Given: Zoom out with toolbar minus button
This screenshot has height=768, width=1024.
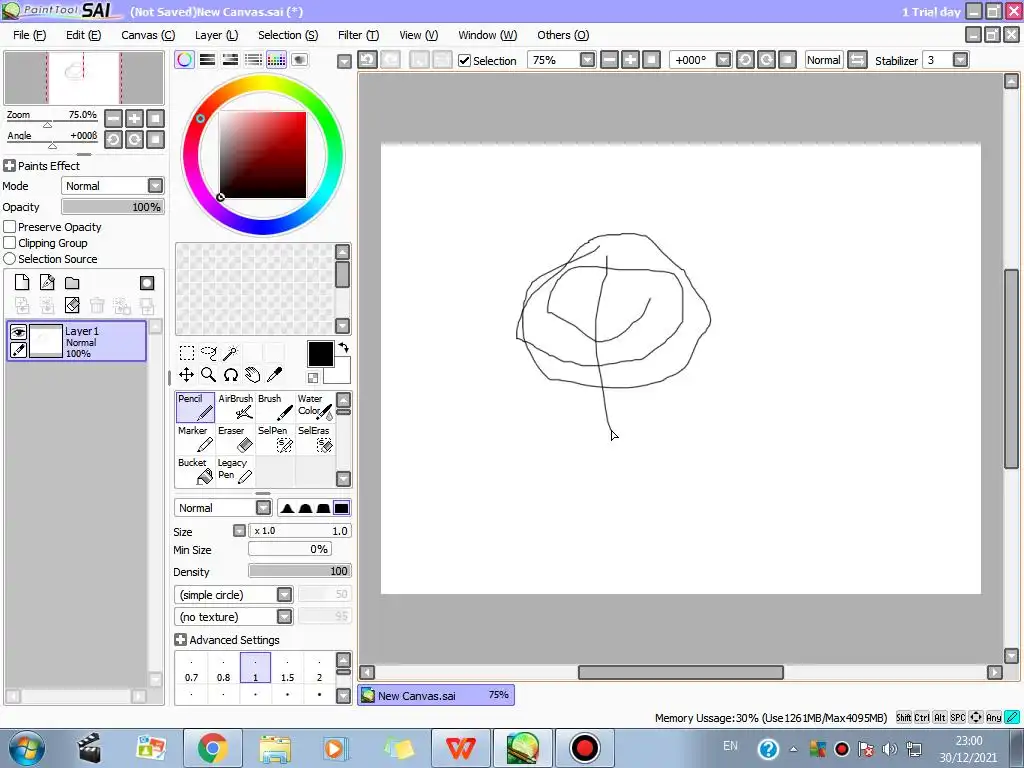Looking at the screenshot, I should coord(609,60).
